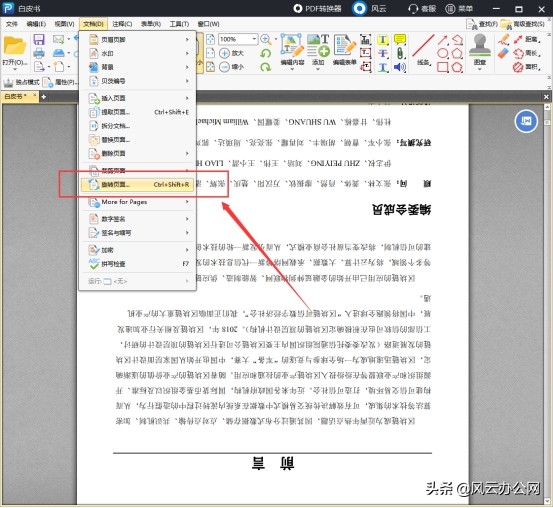Select the pencil freehand drawing tool

pos(504,40)
